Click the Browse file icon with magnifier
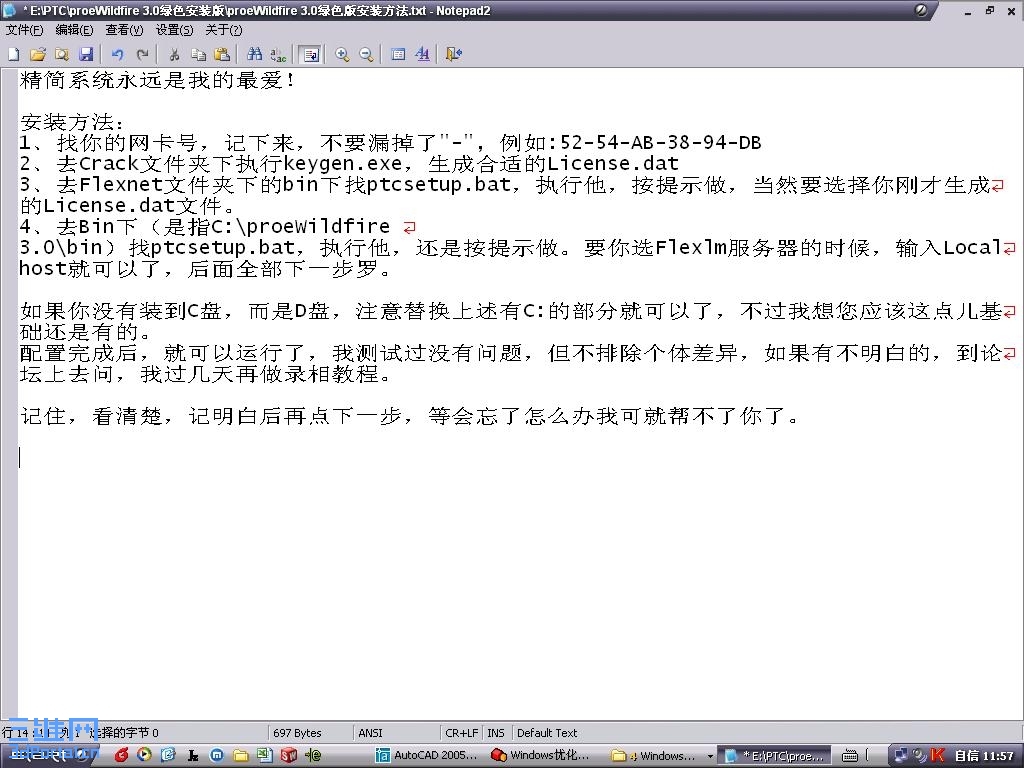The height and width of the screenshot is (768, 1024). click(x=62, y=54)
